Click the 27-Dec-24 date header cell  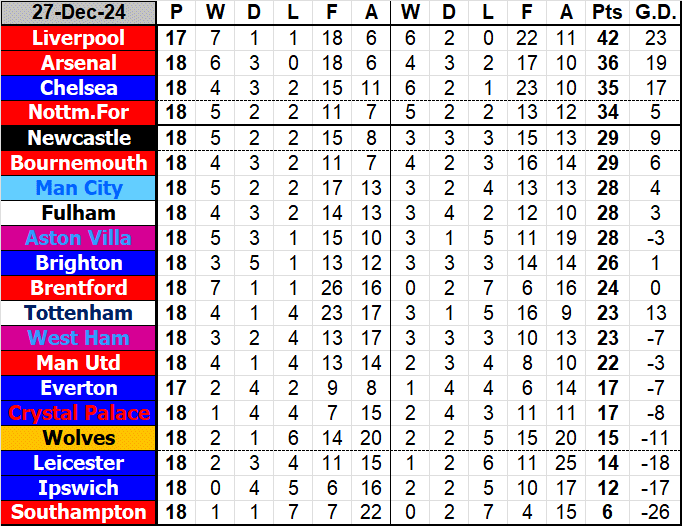79,13
